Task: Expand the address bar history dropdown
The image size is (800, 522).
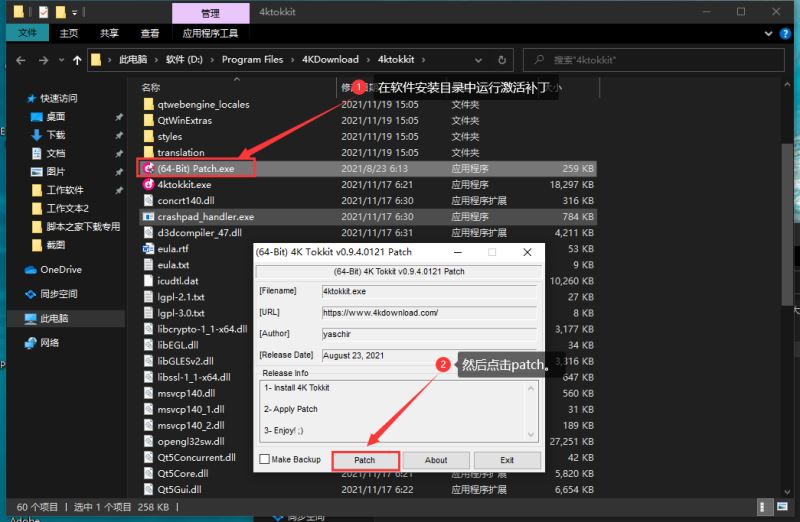Action: [x=478, y=60]
